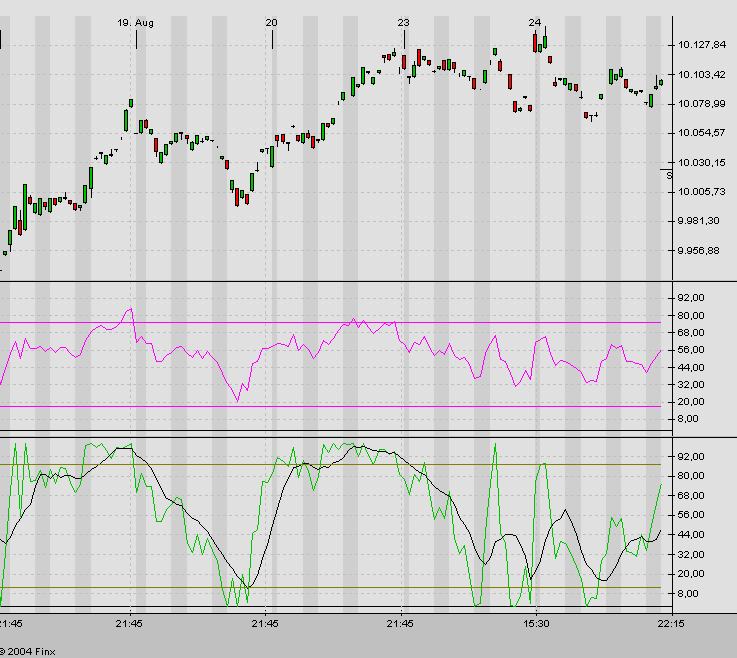Viewport: 737px width, 658px height.
Task: Click the divider between price and middle panel
Action: (x=330, y=282)
